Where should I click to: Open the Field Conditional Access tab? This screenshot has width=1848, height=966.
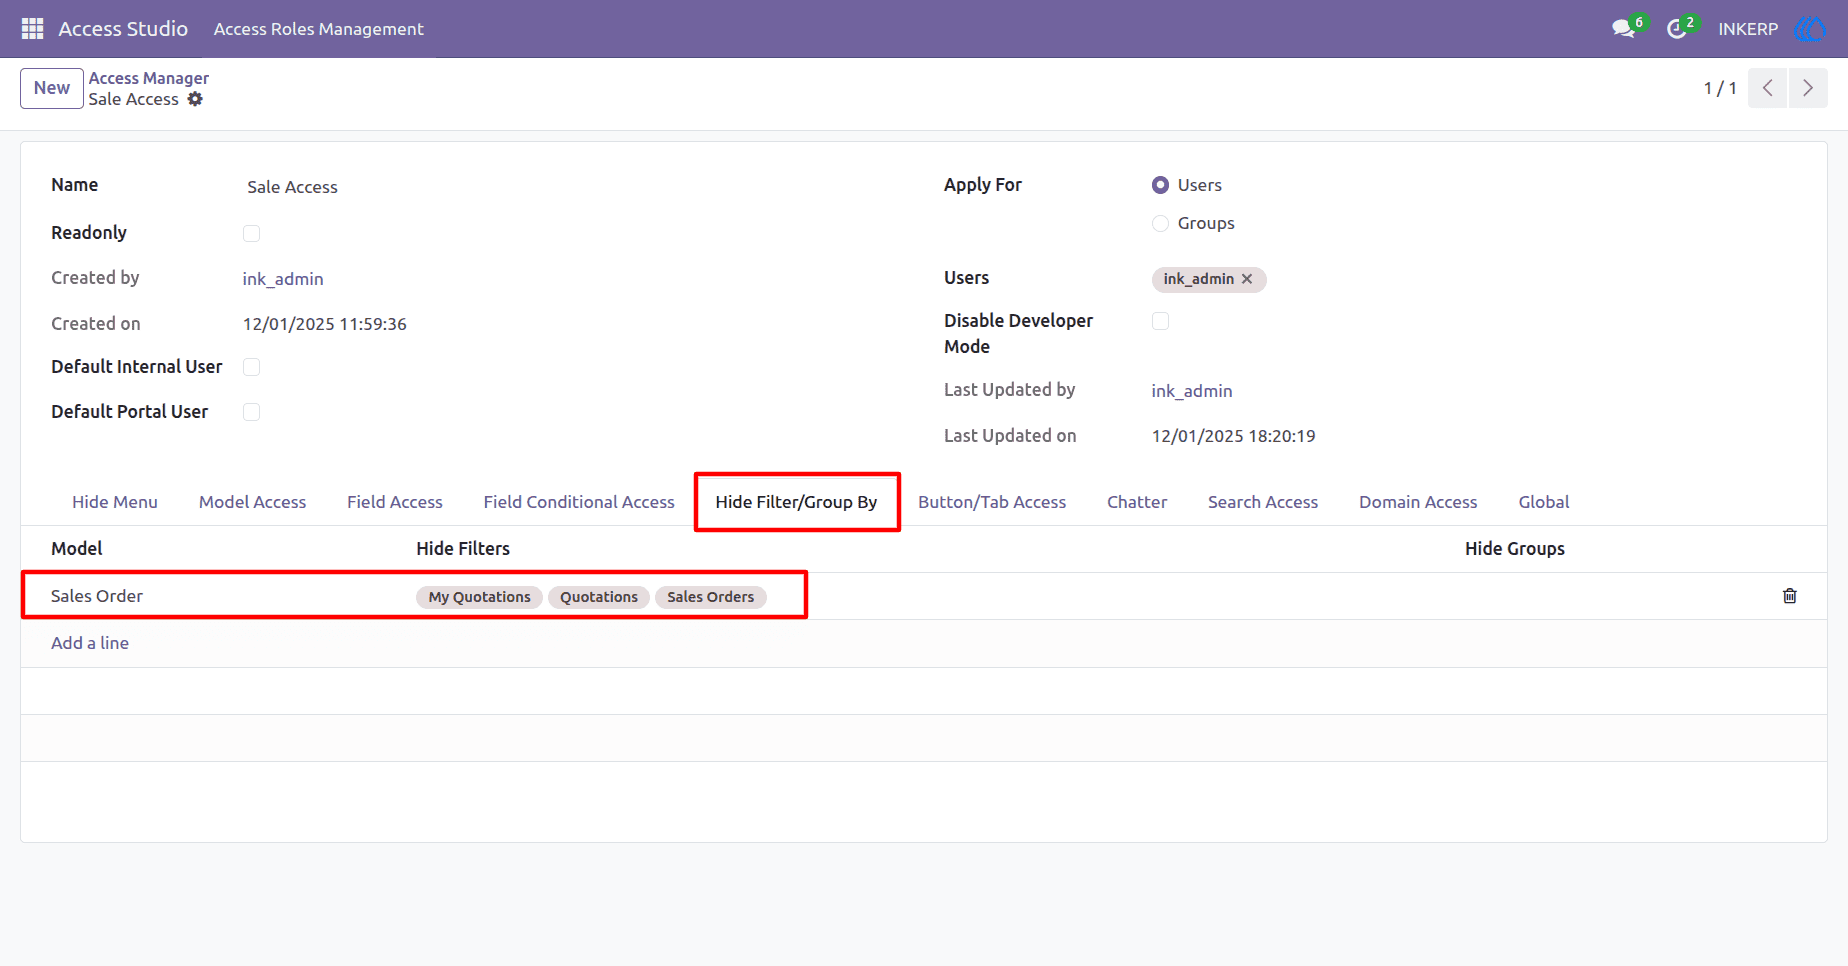(x=579, y=502)
